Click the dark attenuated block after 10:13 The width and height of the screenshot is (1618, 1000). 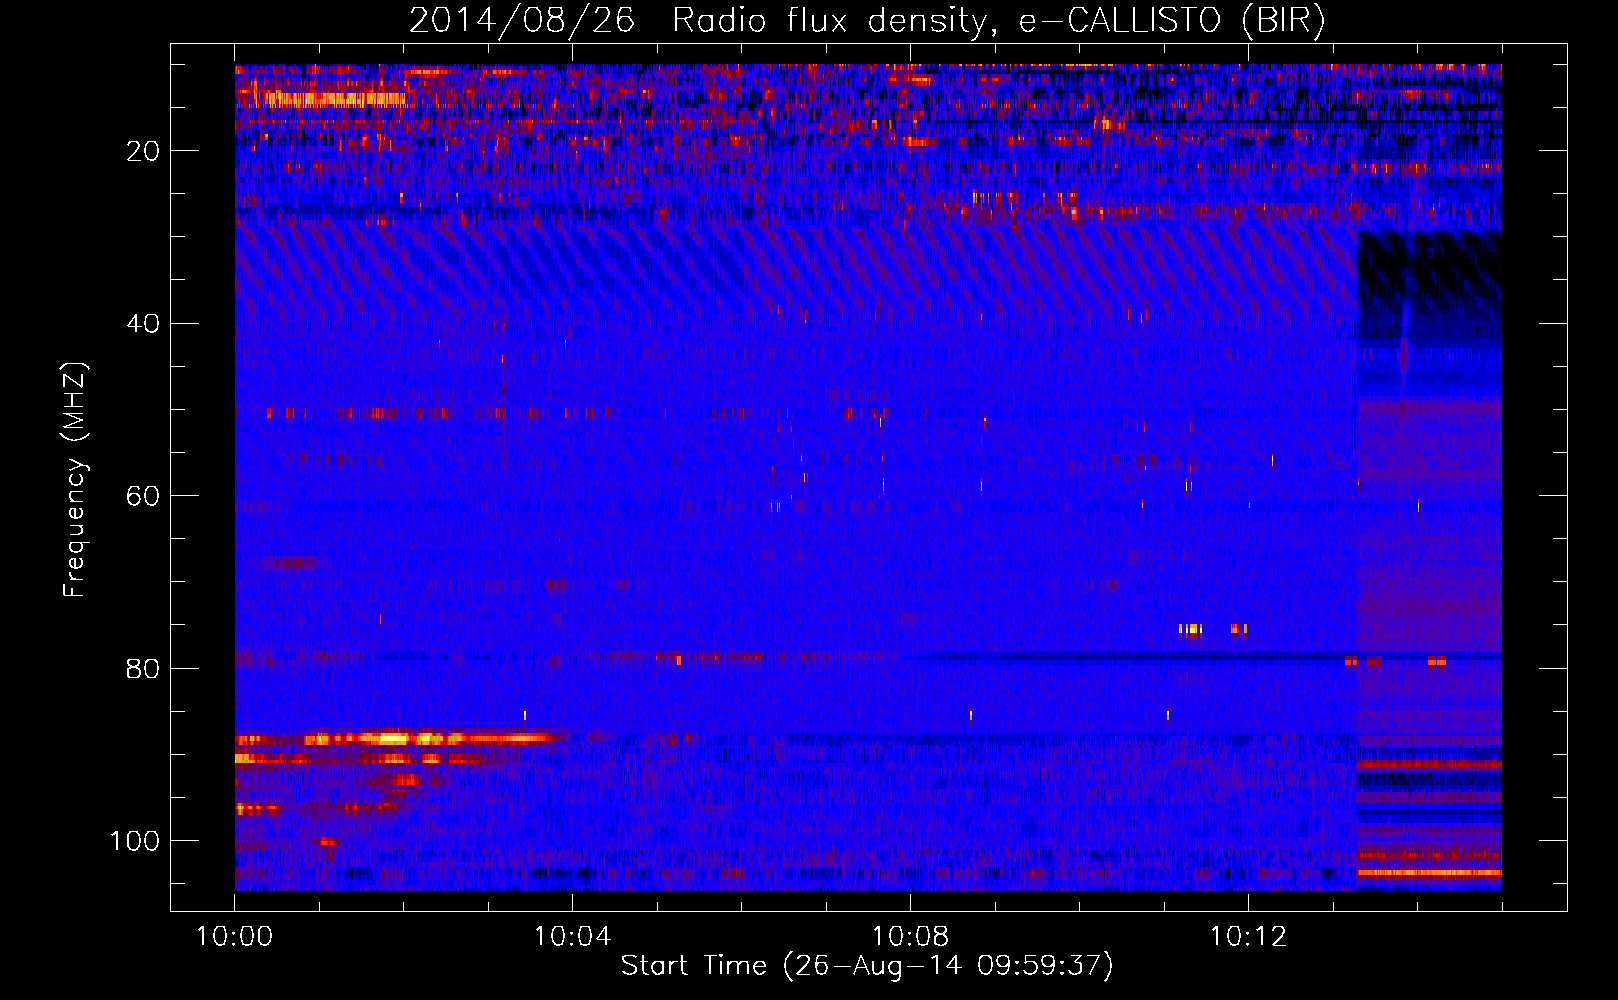point(1429,288)
